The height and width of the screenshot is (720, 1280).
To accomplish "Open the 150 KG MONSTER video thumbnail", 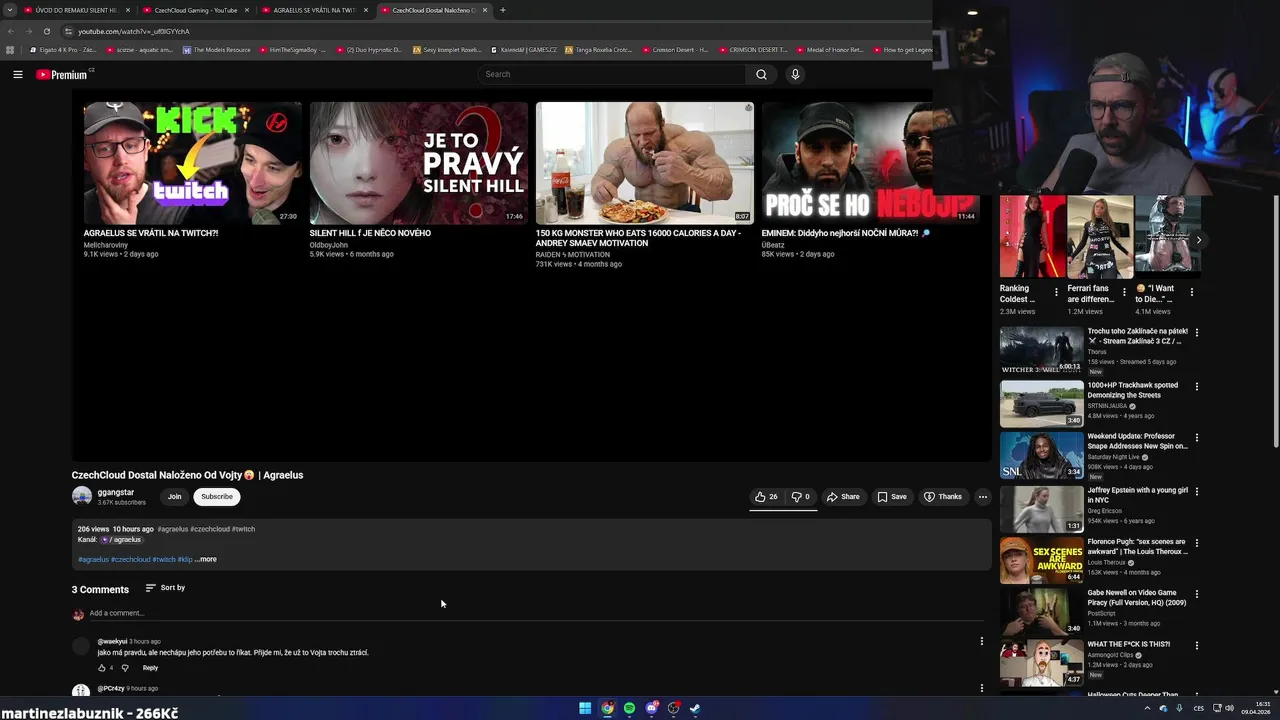I will (x=644, y=163).
